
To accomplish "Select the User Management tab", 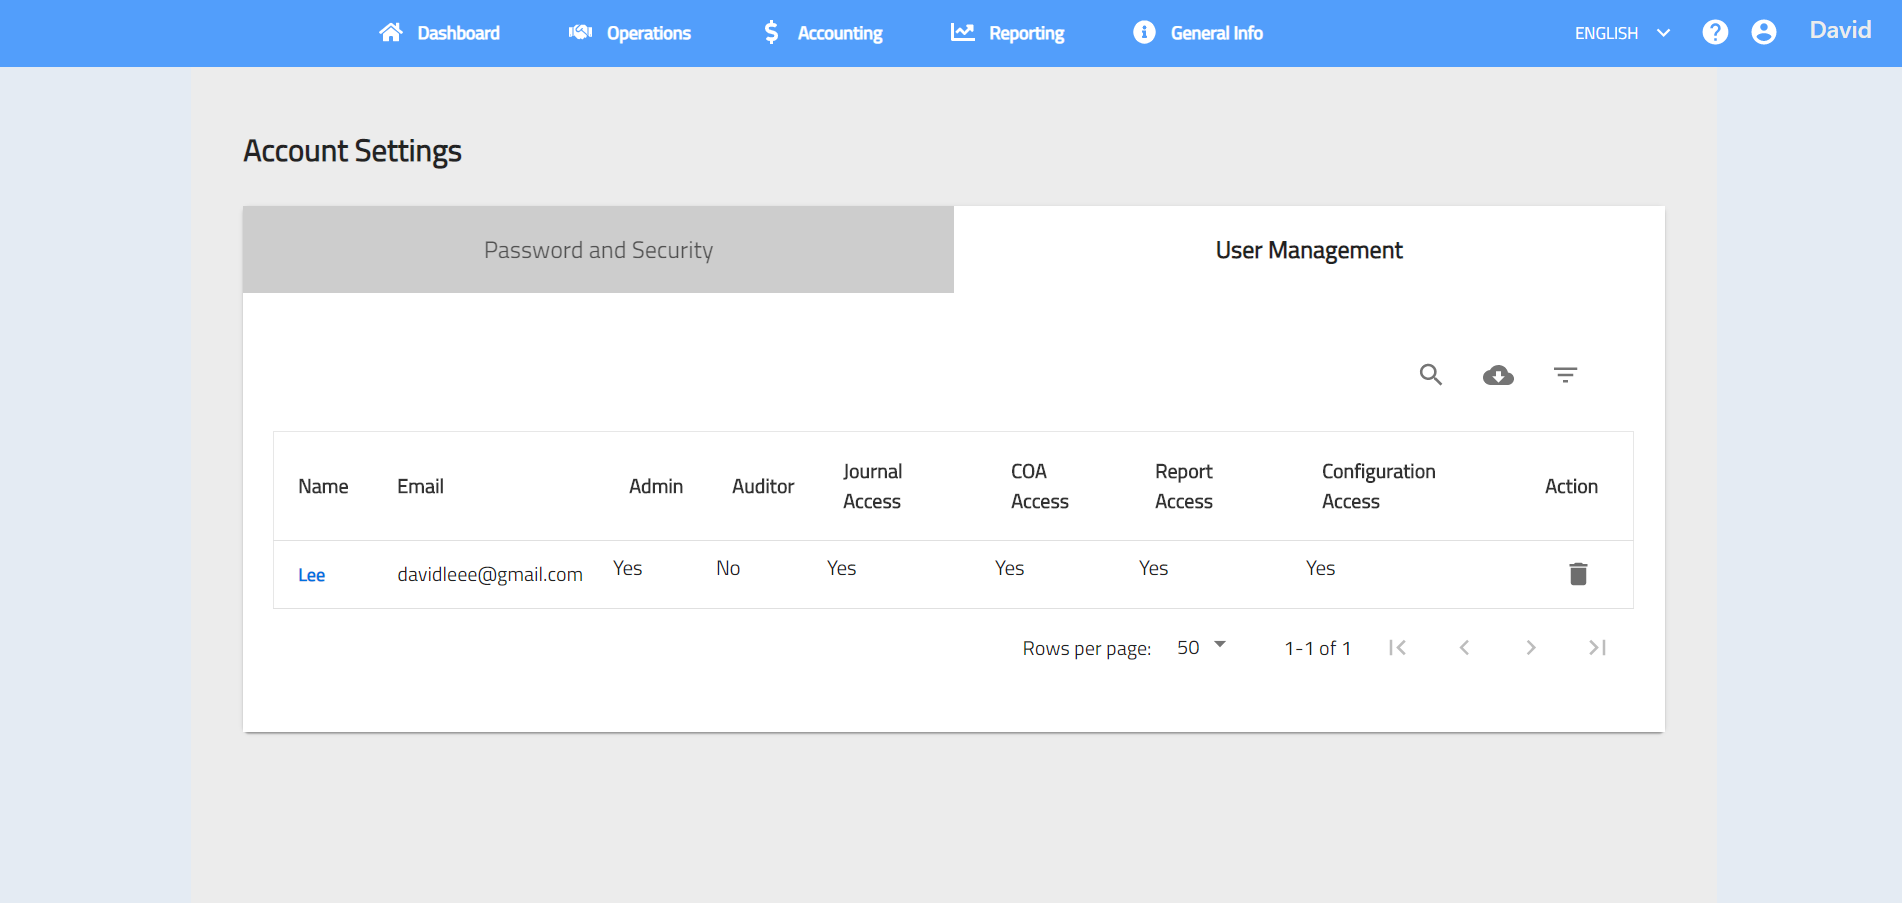I will pyautogui.click(x=1308, y=250).
